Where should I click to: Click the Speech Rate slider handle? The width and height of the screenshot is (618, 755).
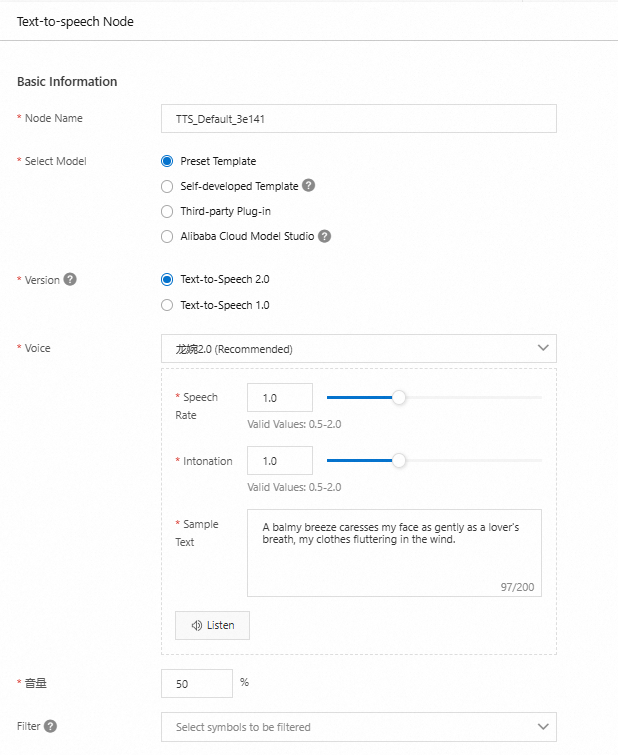coord(399,398)
